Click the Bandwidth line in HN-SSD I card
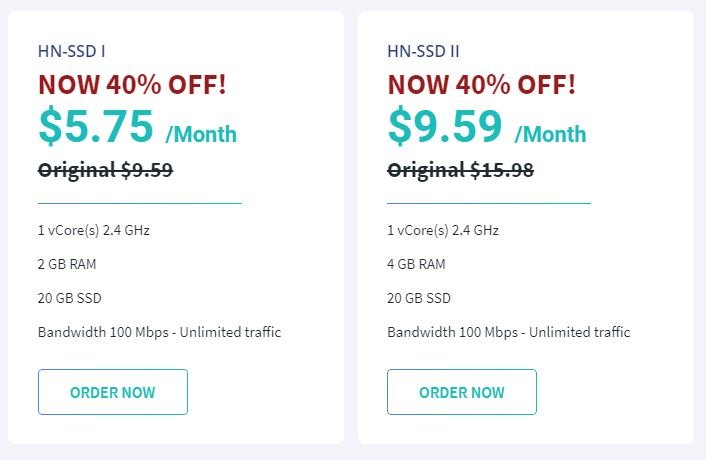The height and width of the screenshot is (460, 706). click(159, 332)
